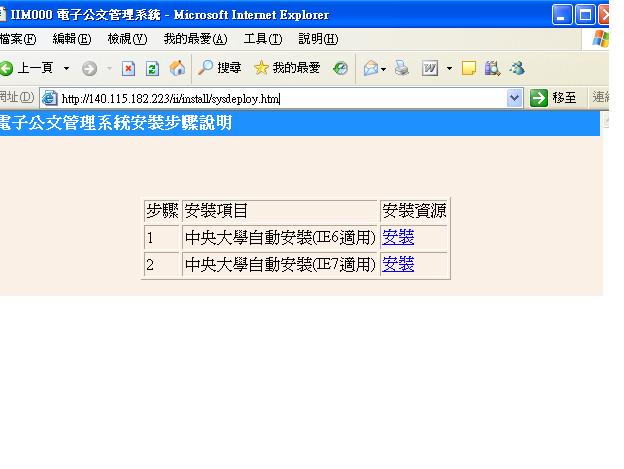Go to the Home page icon
The image size is (624, 469).
pyautogui.click(x=178, y=68)
